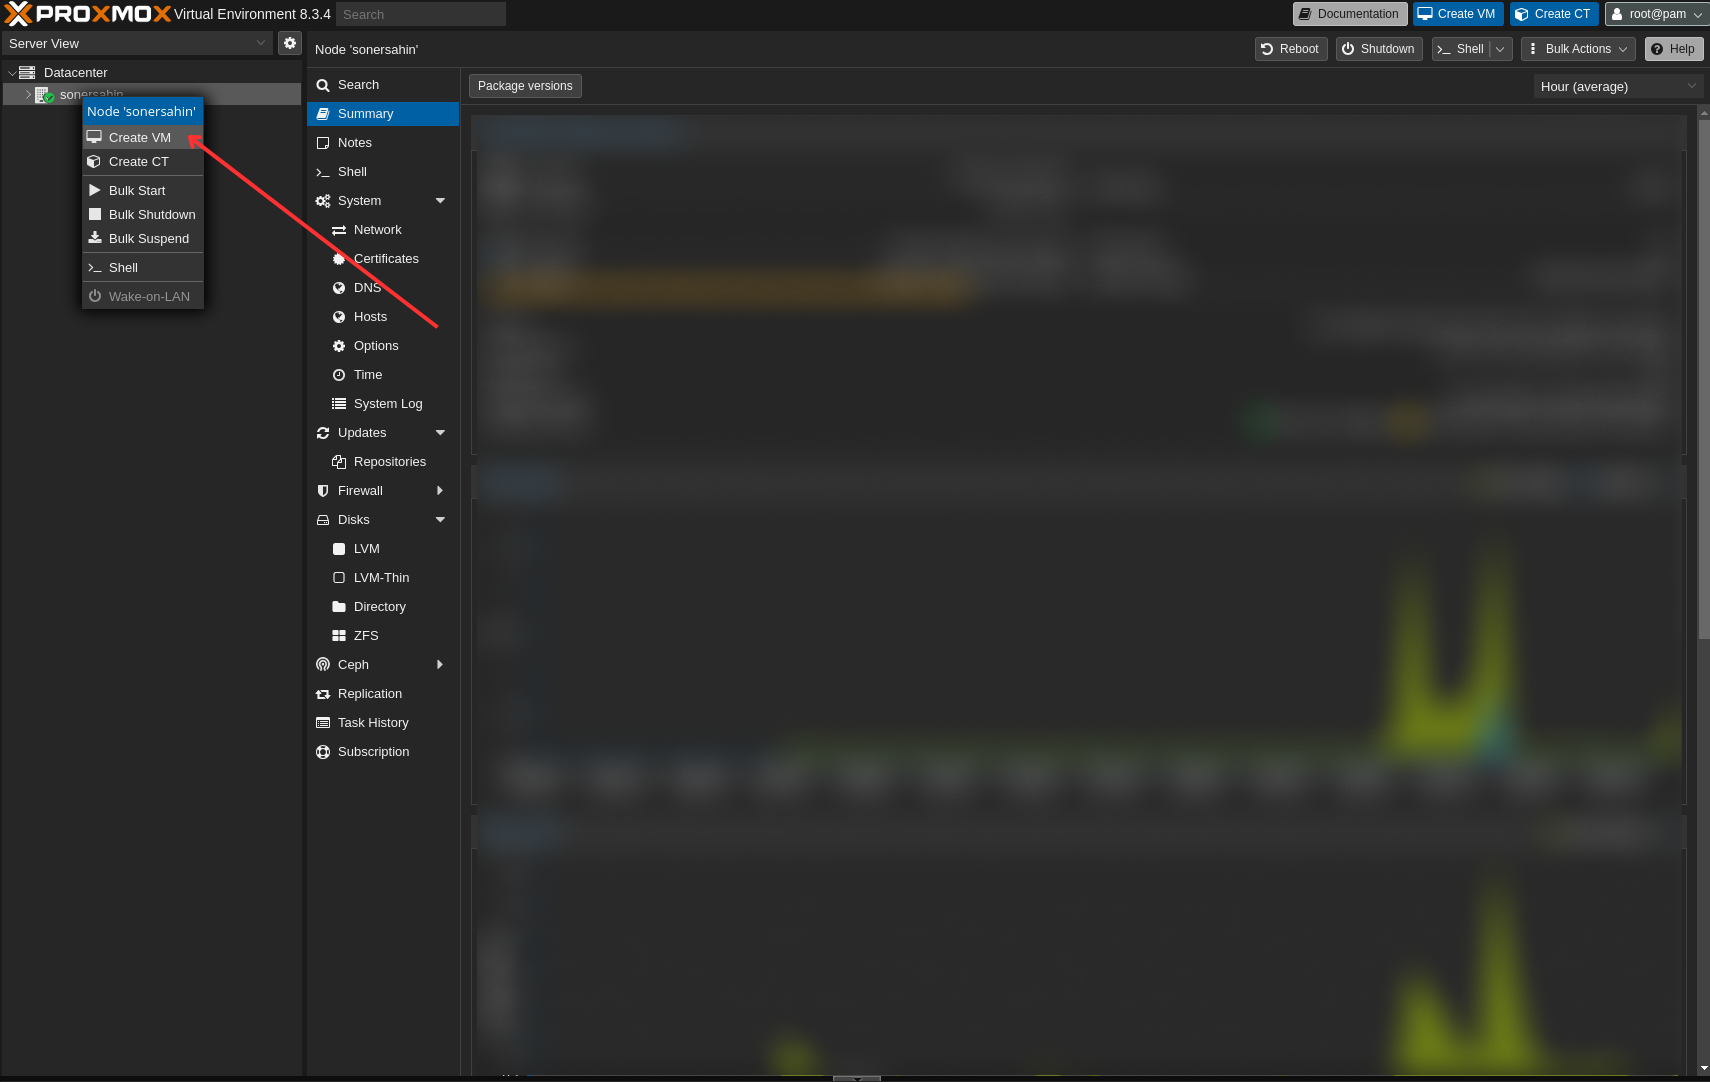Click the ZFS grid icon
Screen dimensions: 1710x1082
pos(339,636)
